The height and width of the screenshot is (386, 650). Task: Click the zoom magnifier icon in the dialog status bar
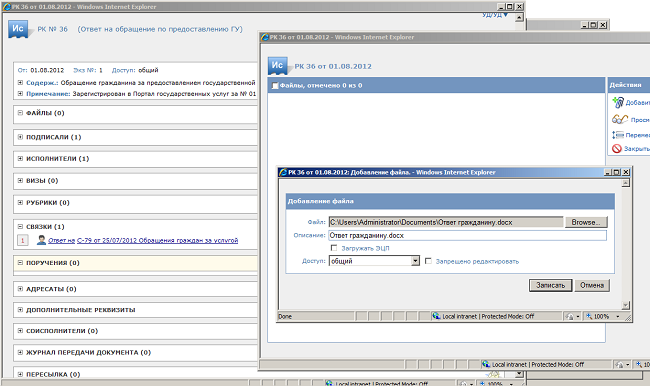[x=589, y=316]
